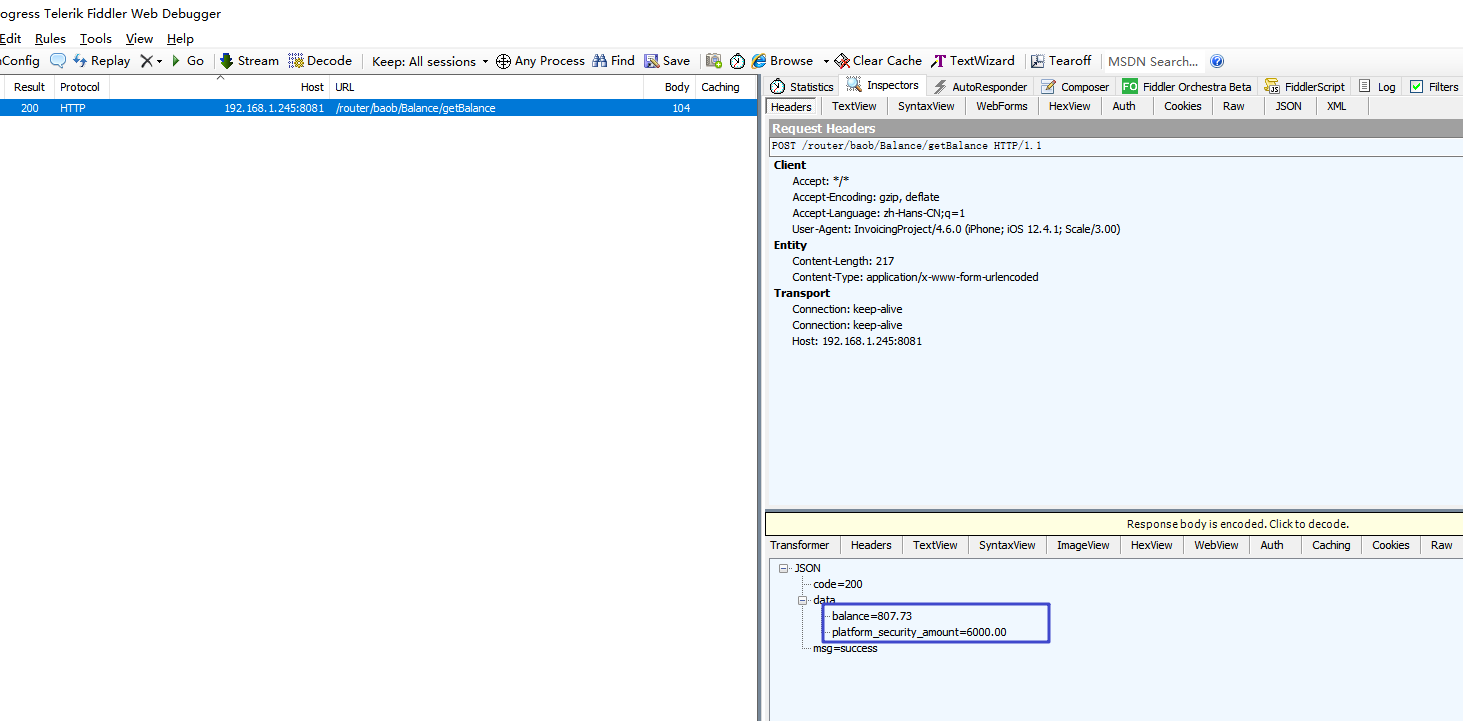Open the FiddlerScript tab
This screenshot has height=721, width=1463.
point(1305,87)
